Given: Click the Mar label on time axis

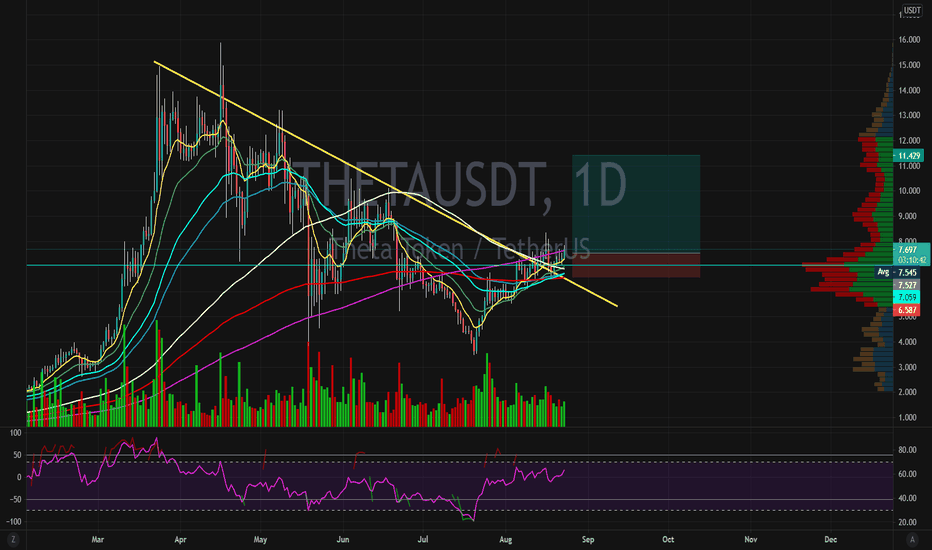Looking at the screenshot, I should [97, 540].
